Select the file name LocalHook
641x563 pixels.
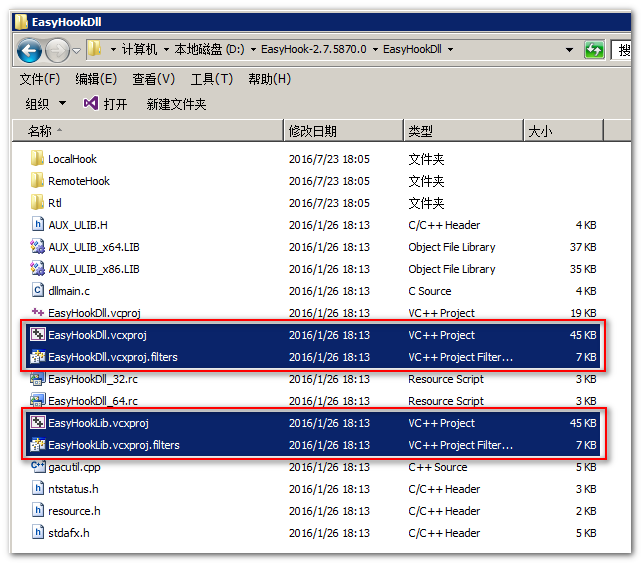point(72,159)
